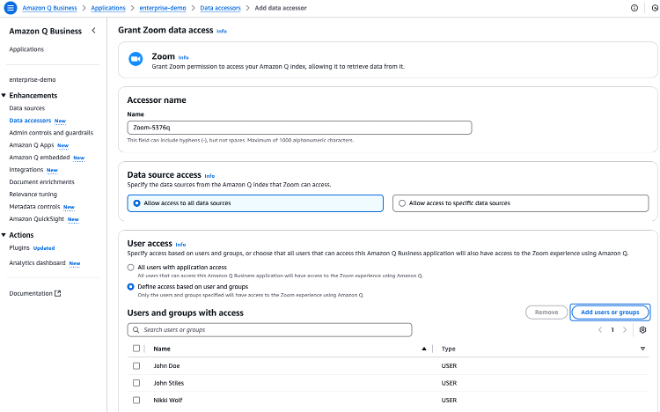This screenshot has height=412, width=660.
Task: Click the Type column header
Action: (448, 349)
